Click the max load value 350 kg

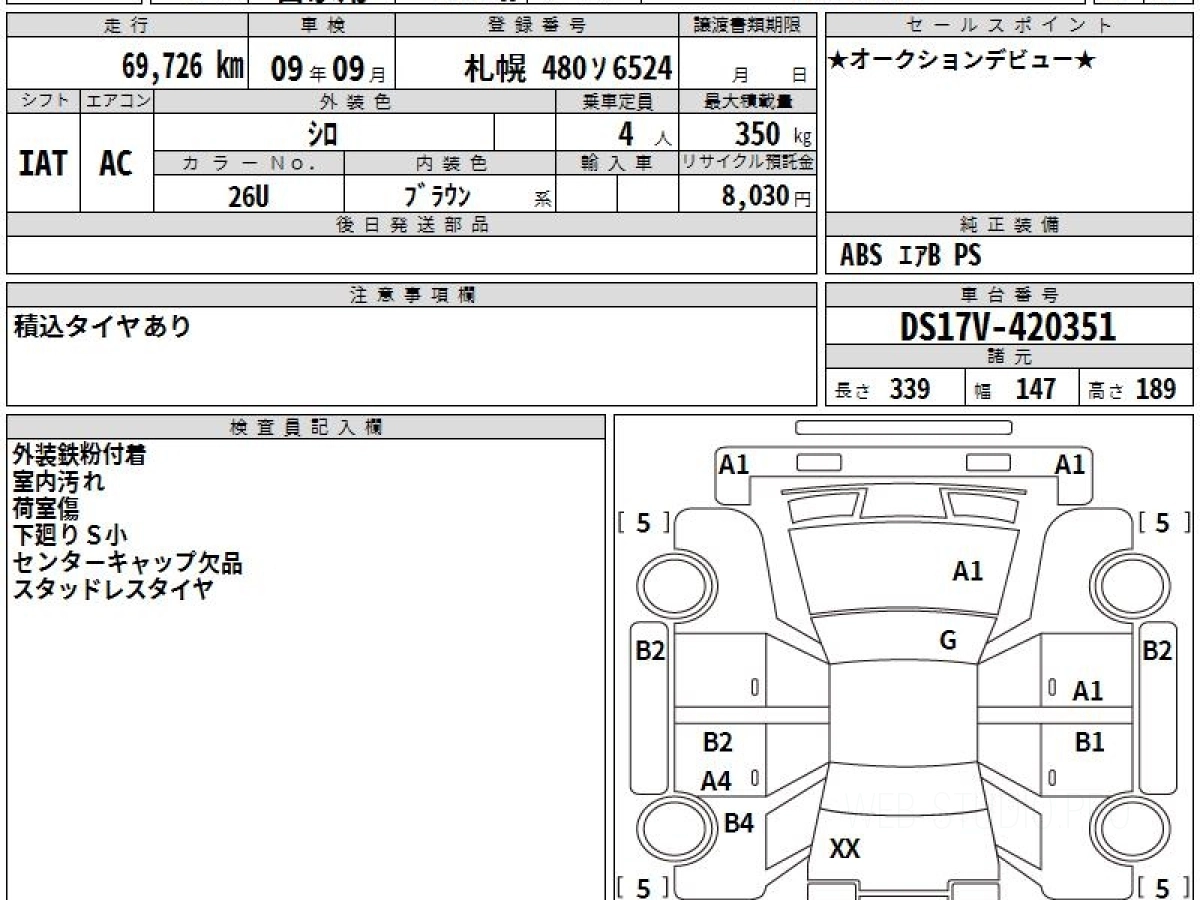tap(773, 133)
